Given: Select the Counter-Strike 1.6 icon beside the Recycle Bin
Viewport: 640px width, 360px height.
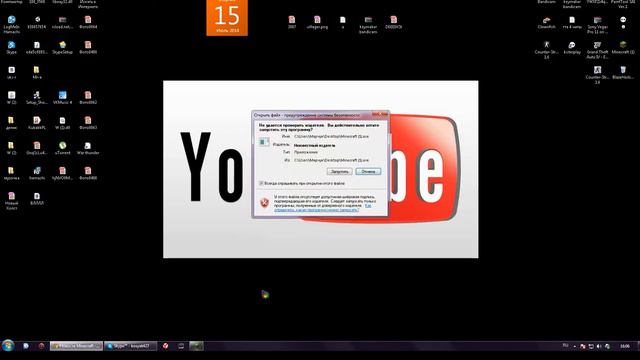Looking at the screenshot, I should [597, 75].
